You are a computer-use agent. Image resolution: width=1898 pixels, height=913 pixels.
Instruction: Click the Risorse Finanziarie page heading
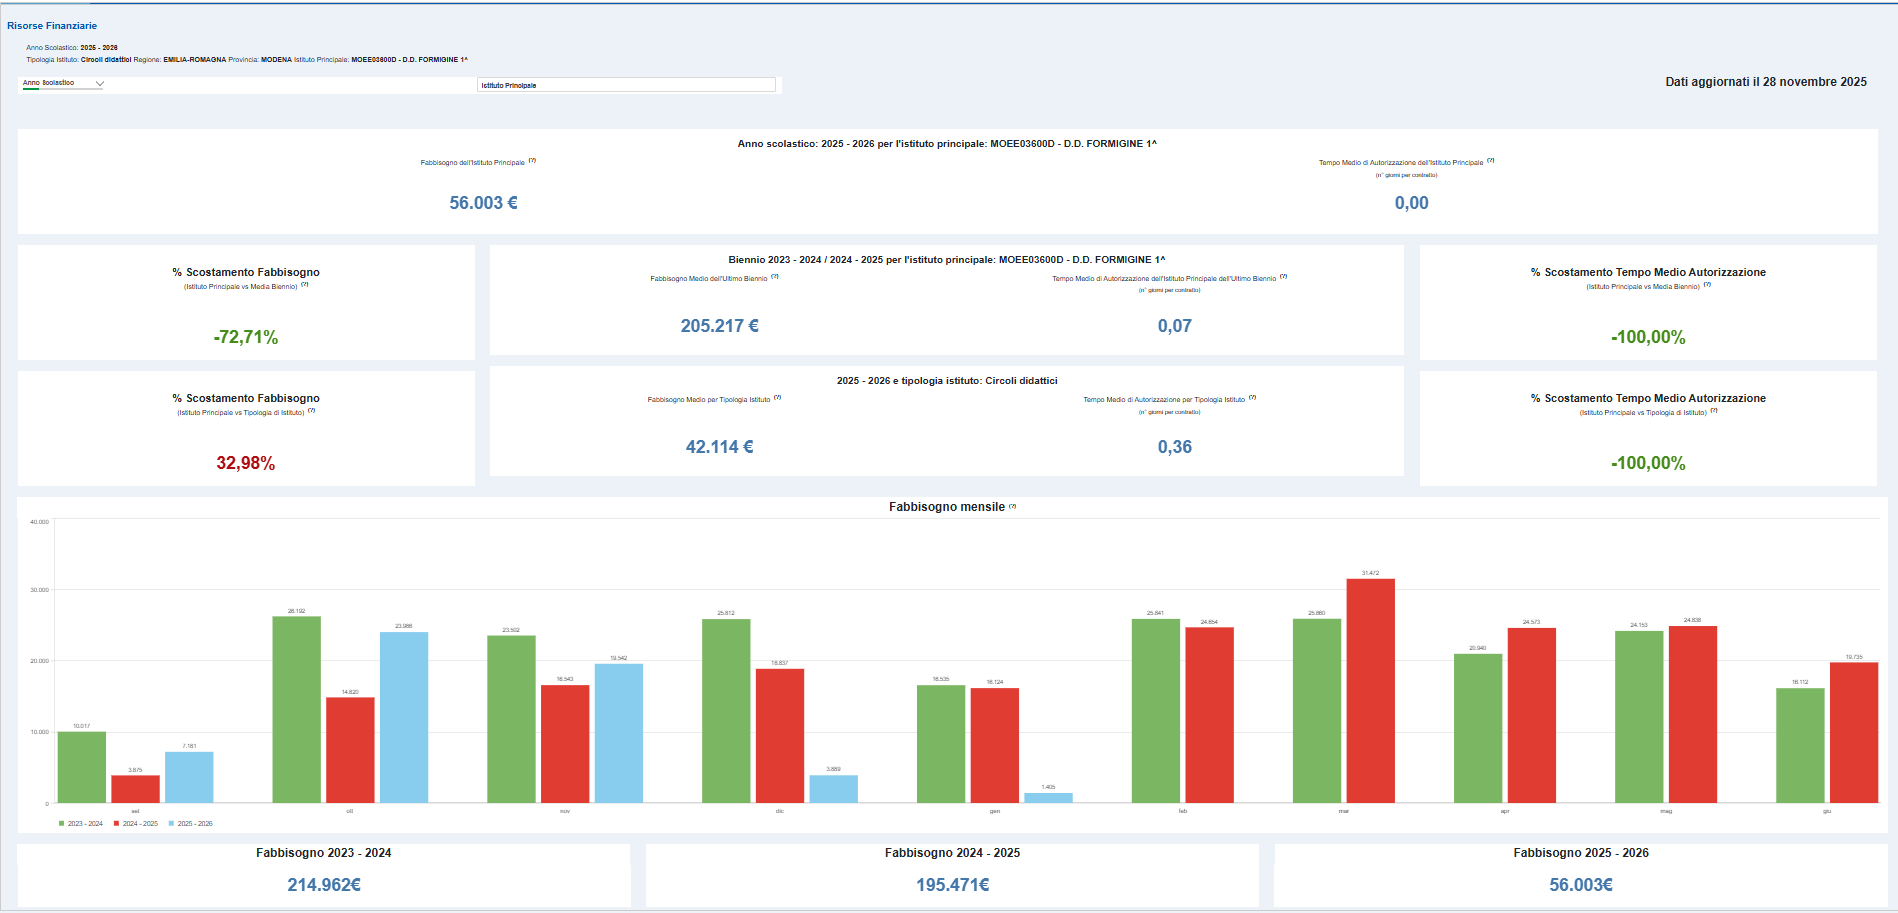tap(52, 26)
